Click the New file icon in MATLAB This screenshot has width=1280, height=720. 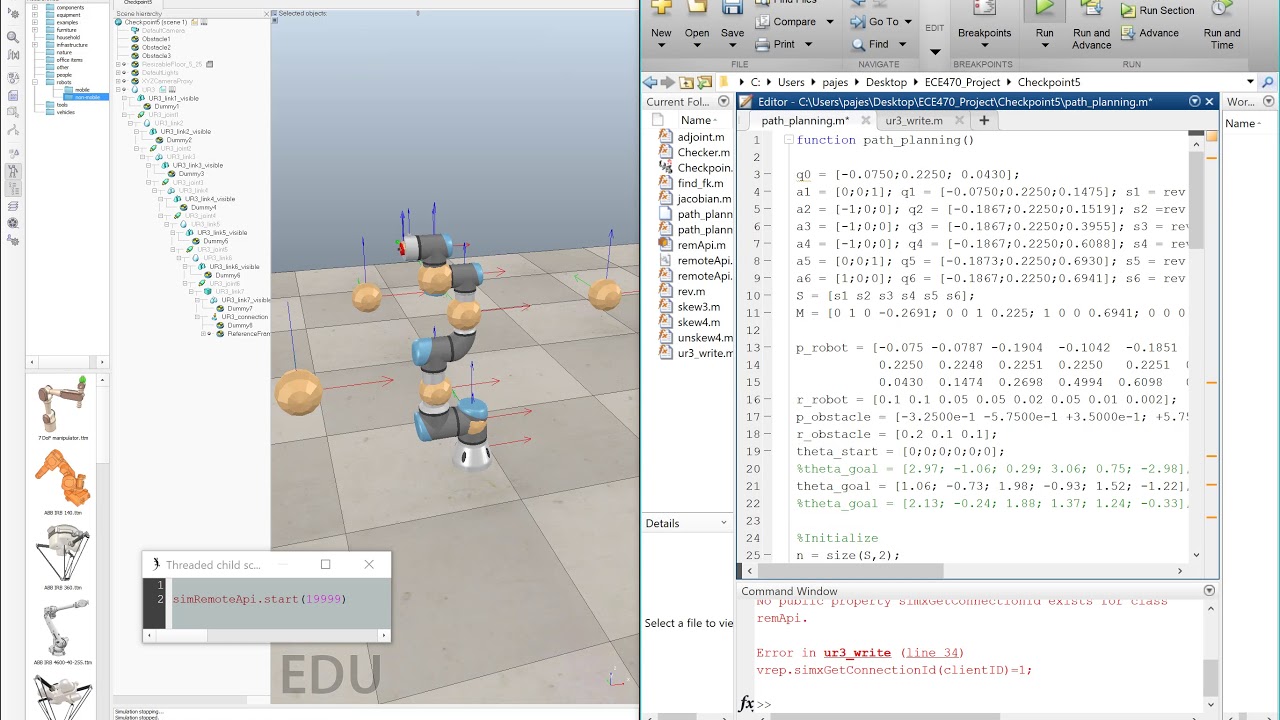tap(661, 7)
